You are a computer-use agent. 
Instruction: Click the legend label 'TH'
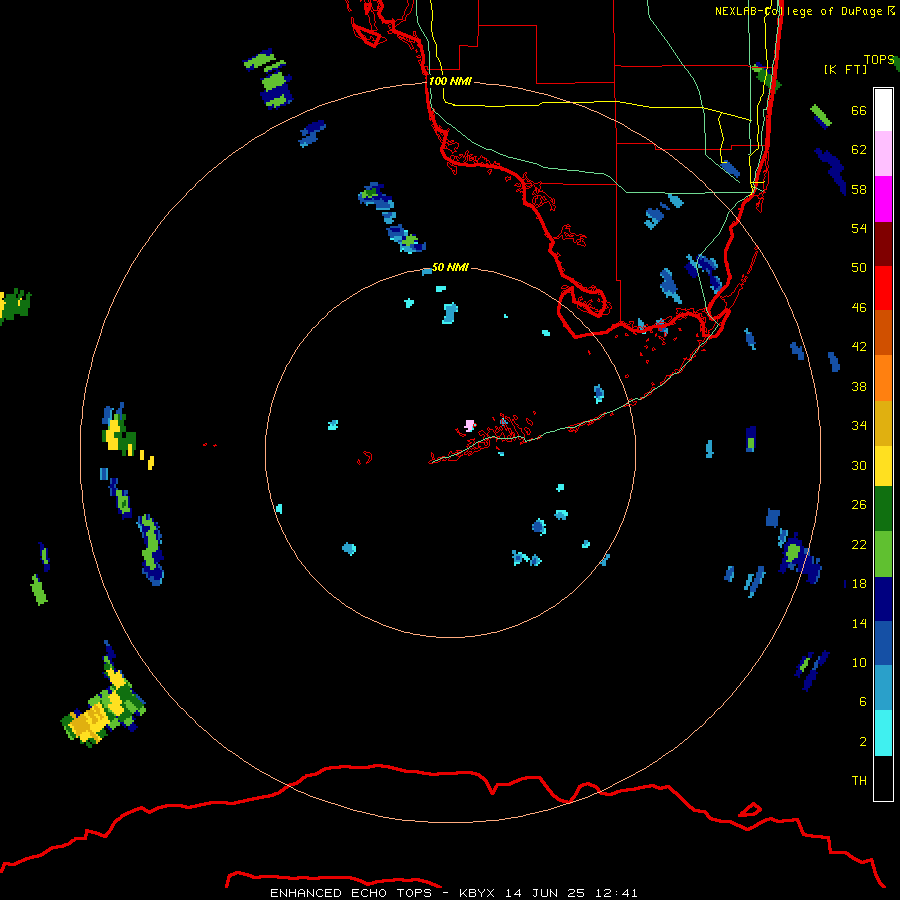[859, 781]
